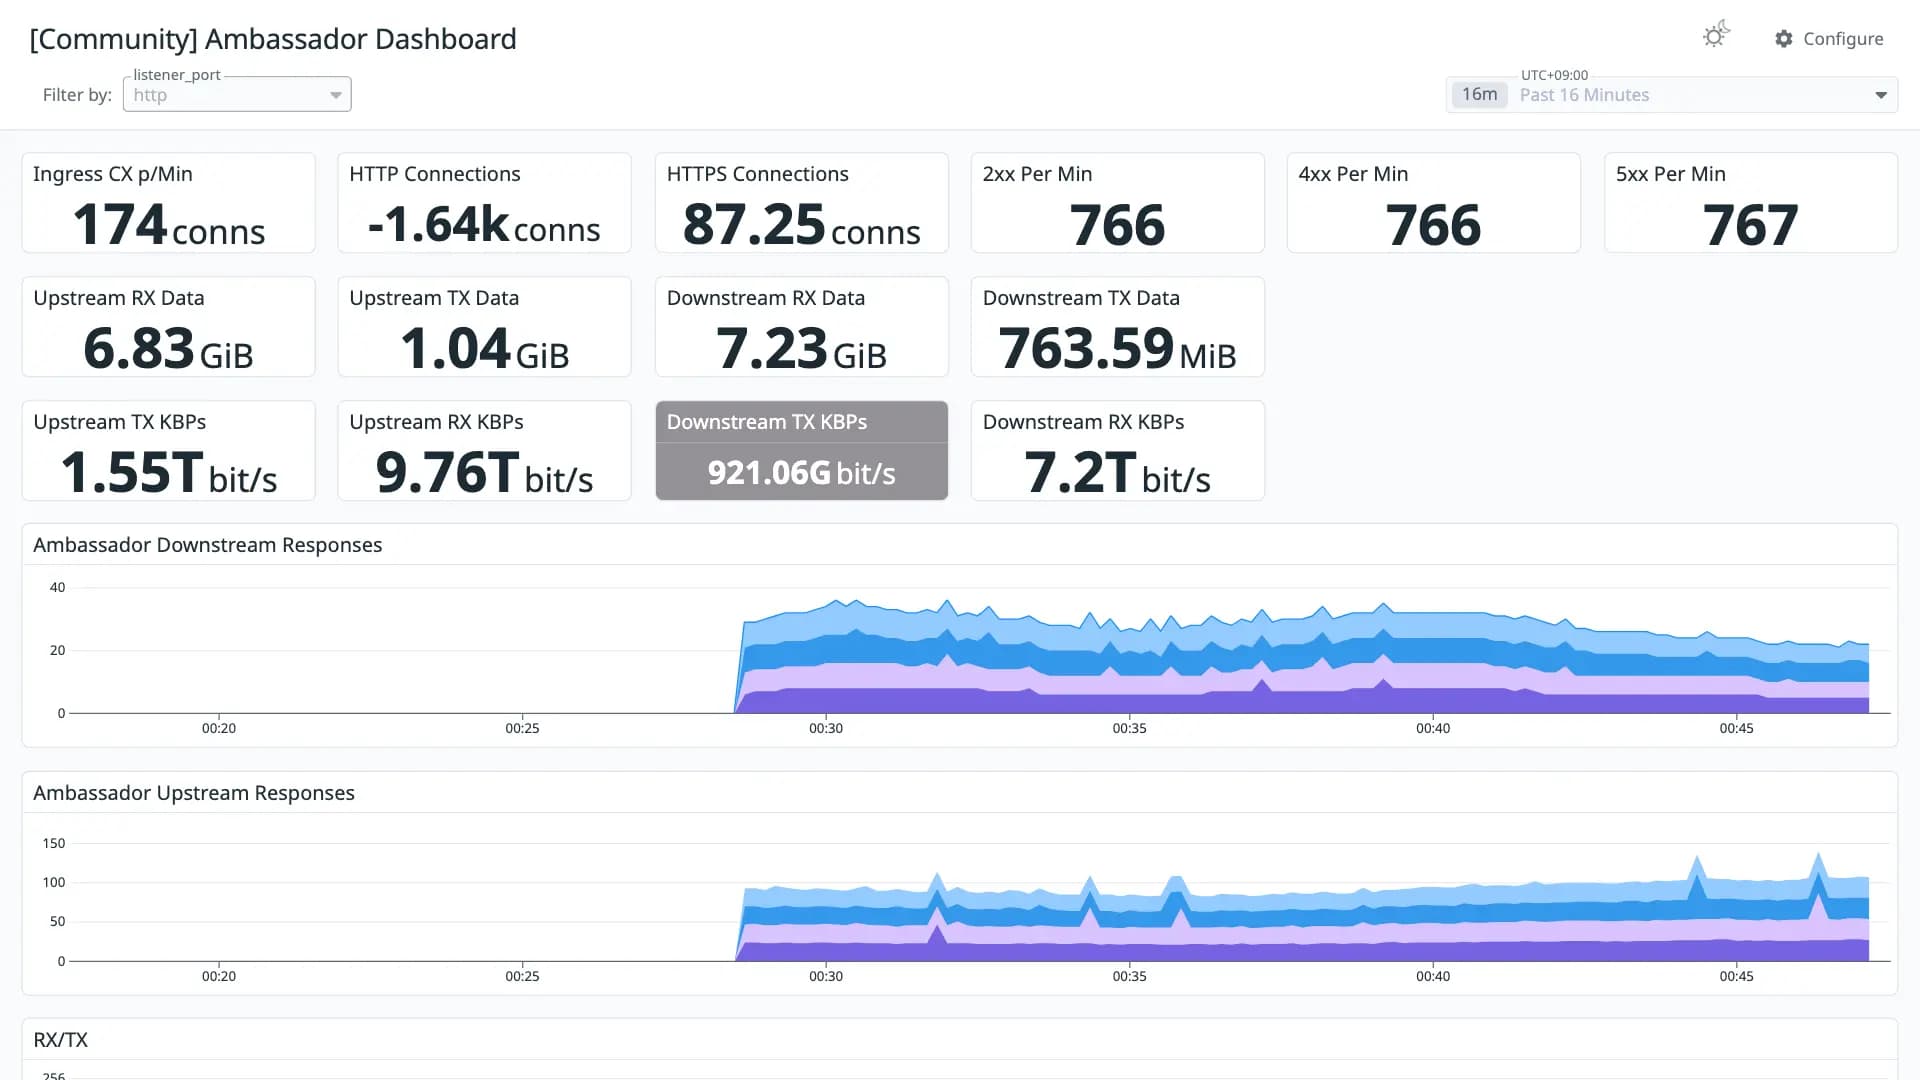The height and width of the screenshot is (1080, 1920).
Task: Click the 4xx Per Min widget
Action: 1433,203
